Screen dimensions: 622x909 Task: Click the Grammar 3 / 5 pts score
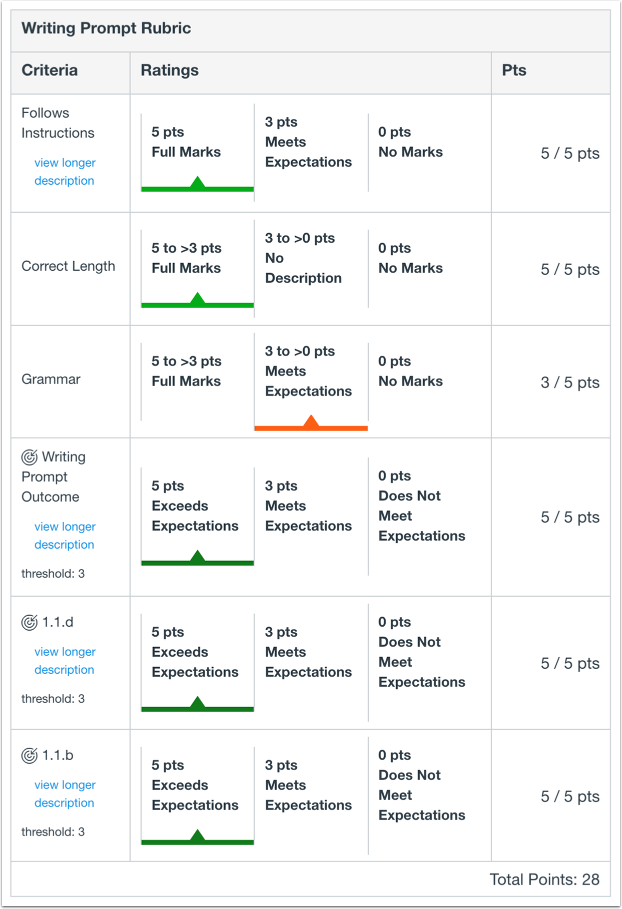[570, 382]
